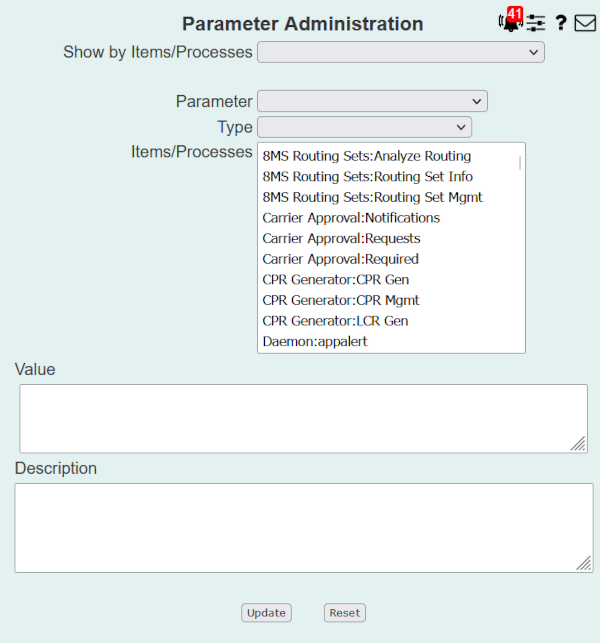The width and height of the screenshot is (600, 643).
Task: Select Carrier Approval:Required list item
Action: pyautogui.click(x=340, y=259)
